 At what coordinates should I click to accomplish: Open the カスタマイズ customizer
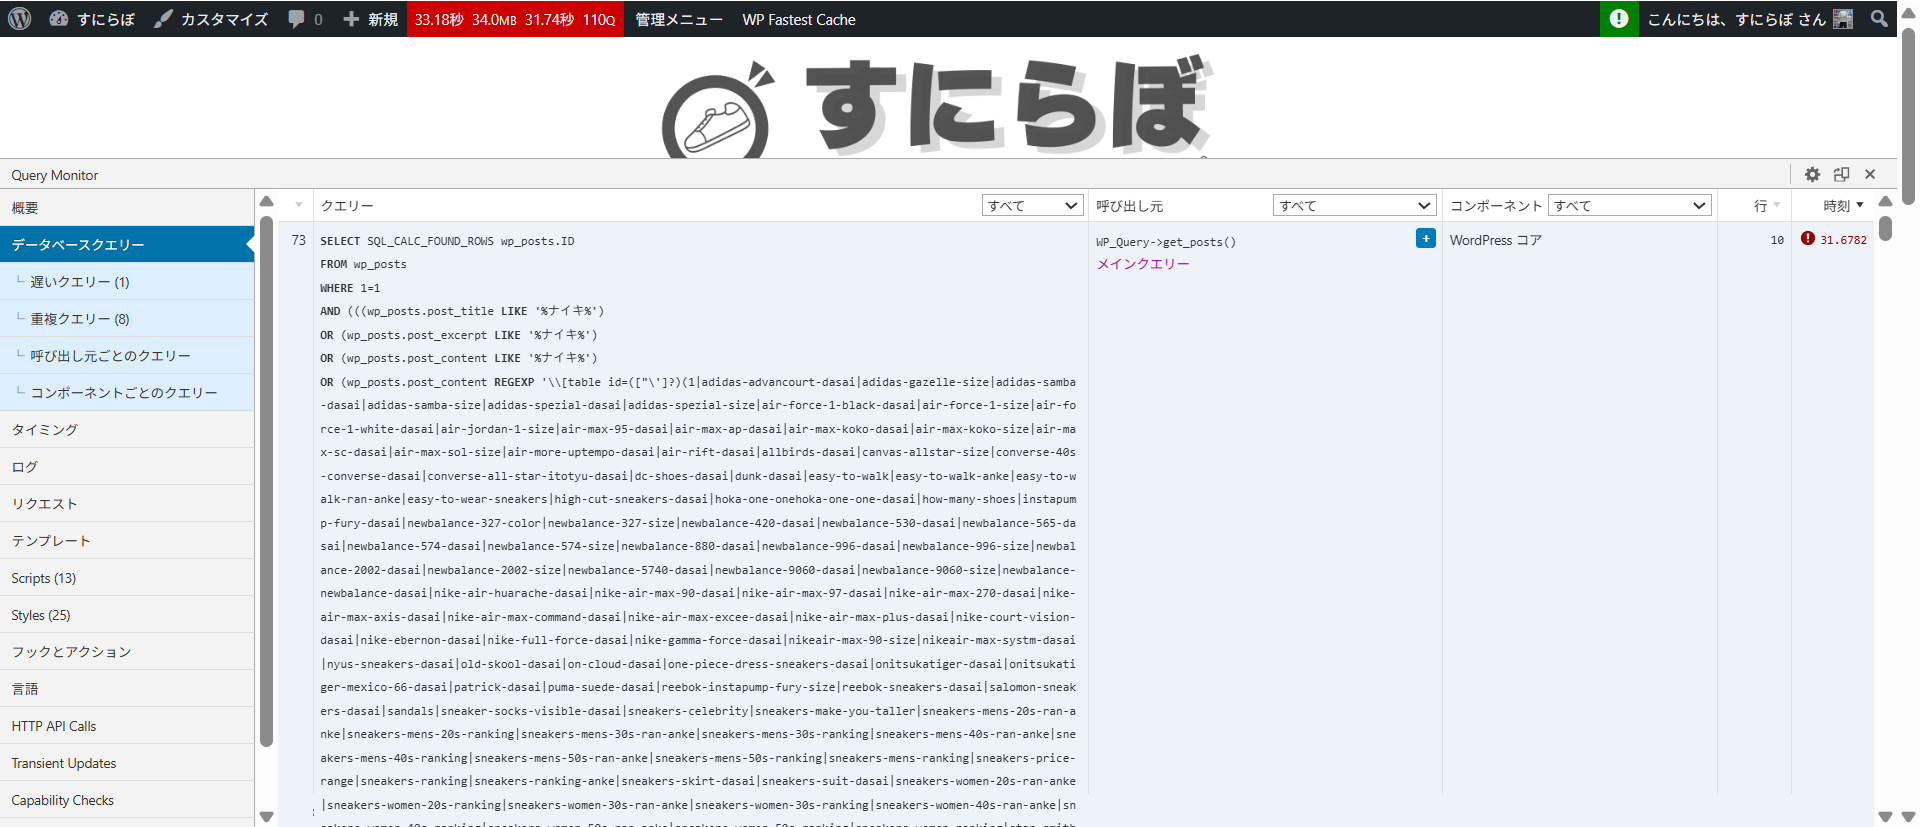tap(211, 19)
